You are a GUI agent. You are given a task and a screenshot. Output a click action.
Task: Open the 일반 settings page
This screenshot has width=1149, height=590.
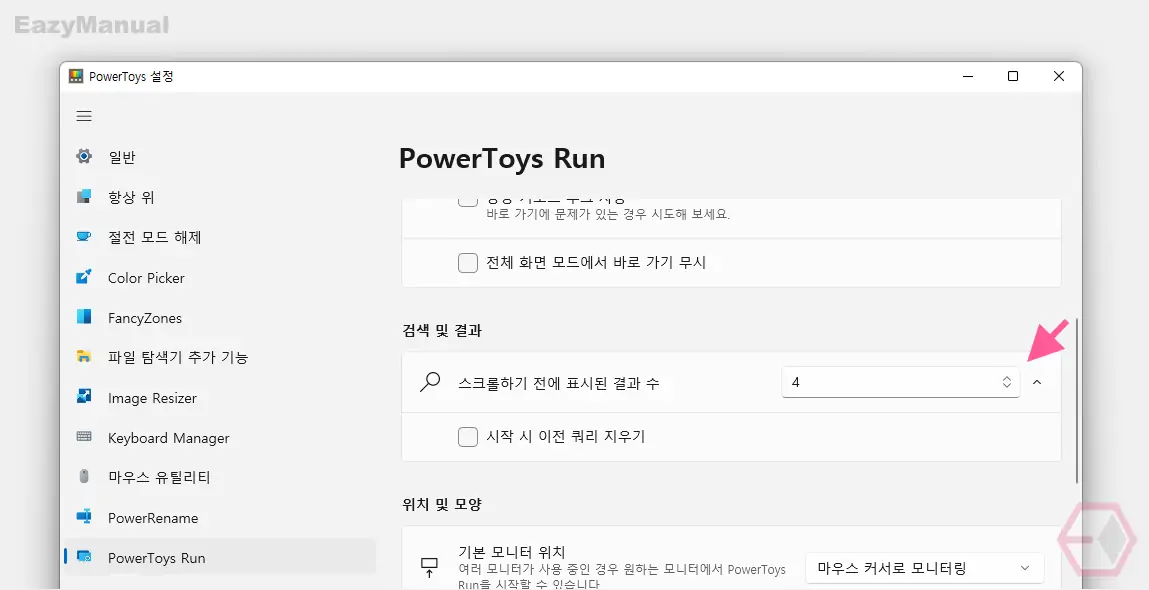220,157
